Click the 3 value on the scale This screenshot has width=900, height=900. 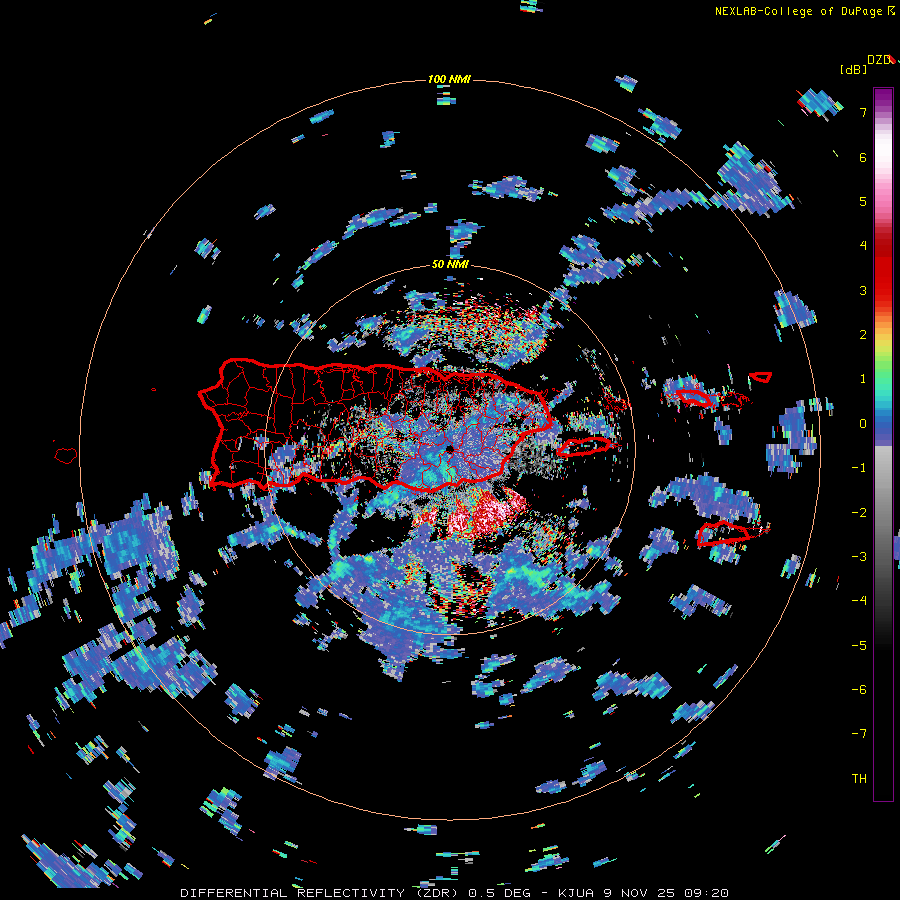click(x=863, y=290)
